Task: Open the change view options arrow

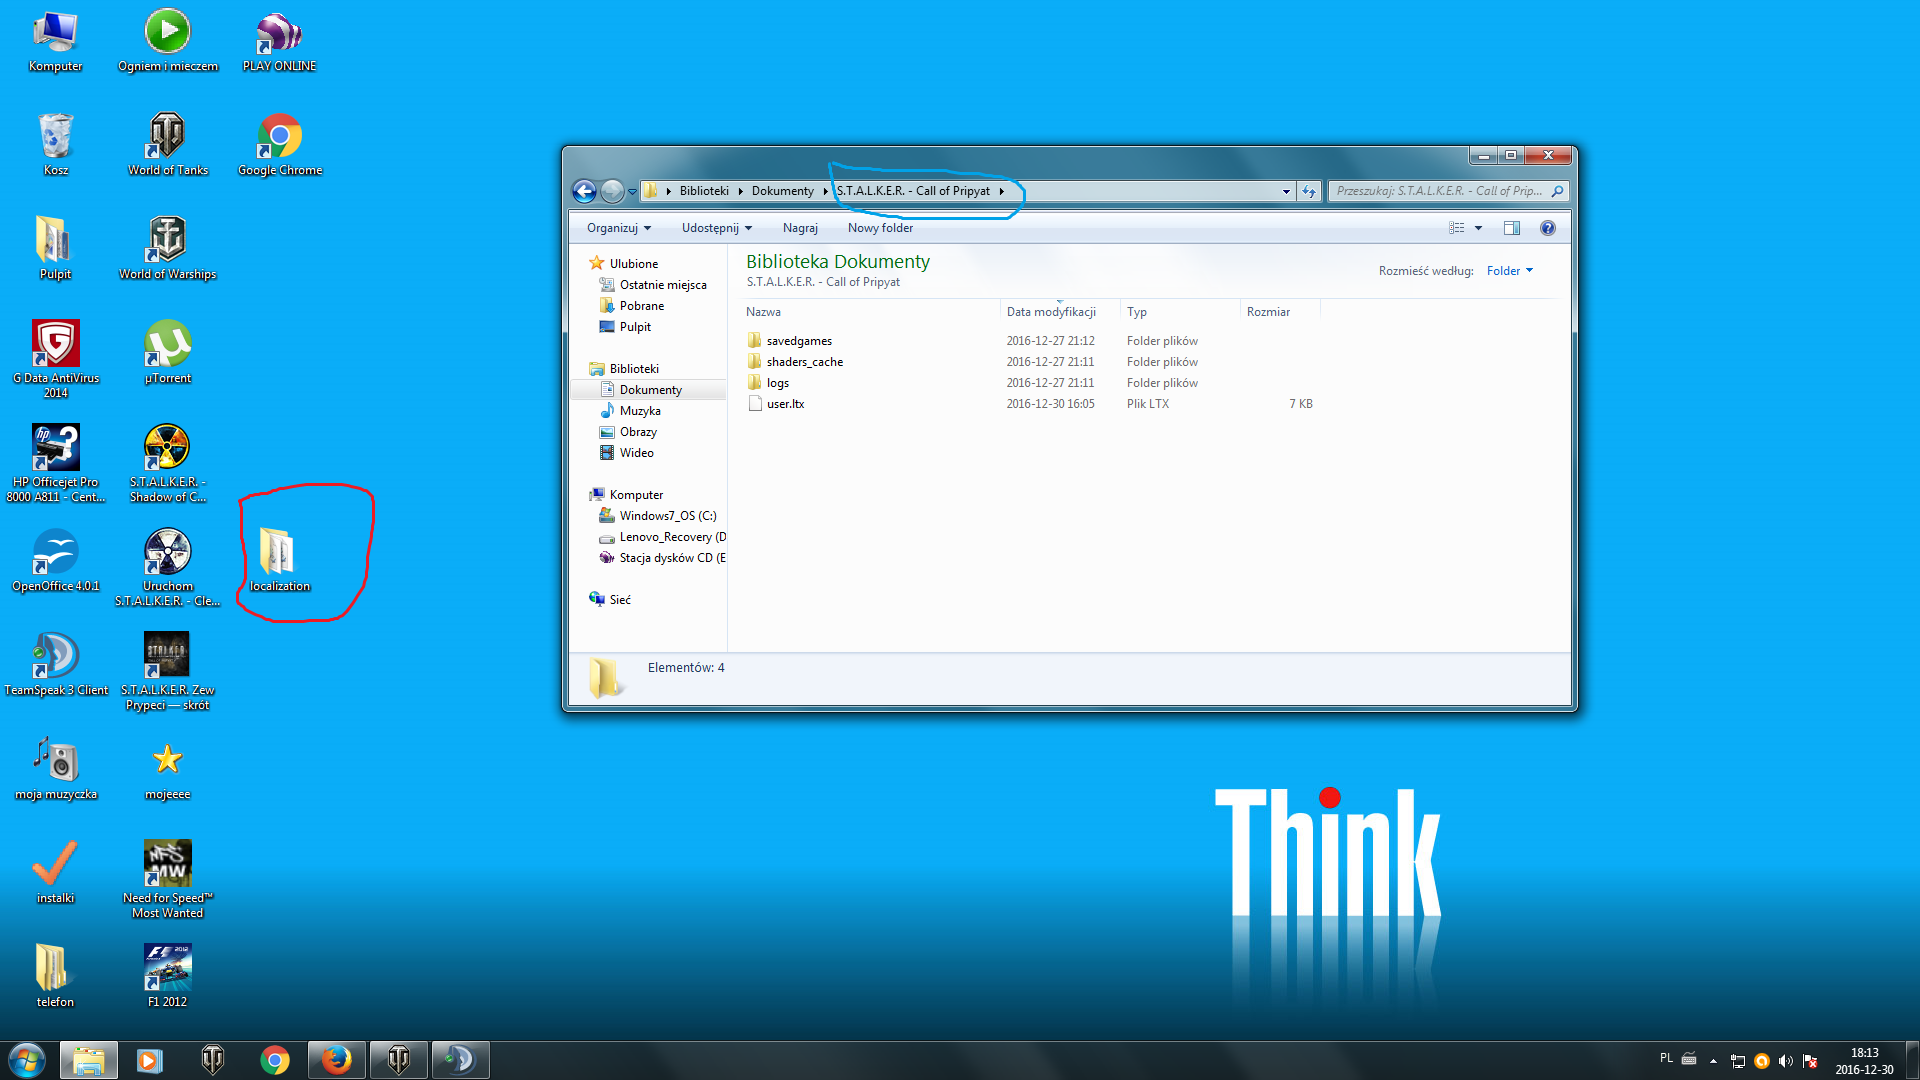Action: pos(1478,228)
